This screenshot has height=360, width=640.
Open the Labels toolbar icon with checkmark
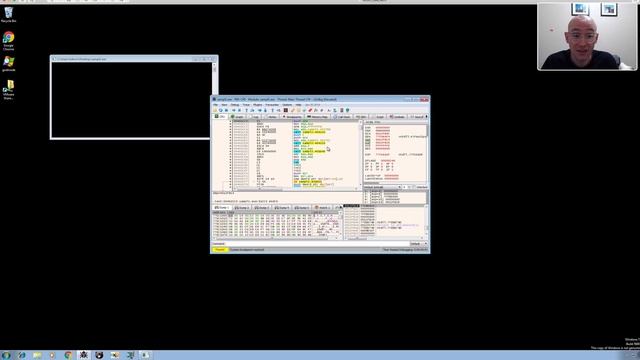304,110
